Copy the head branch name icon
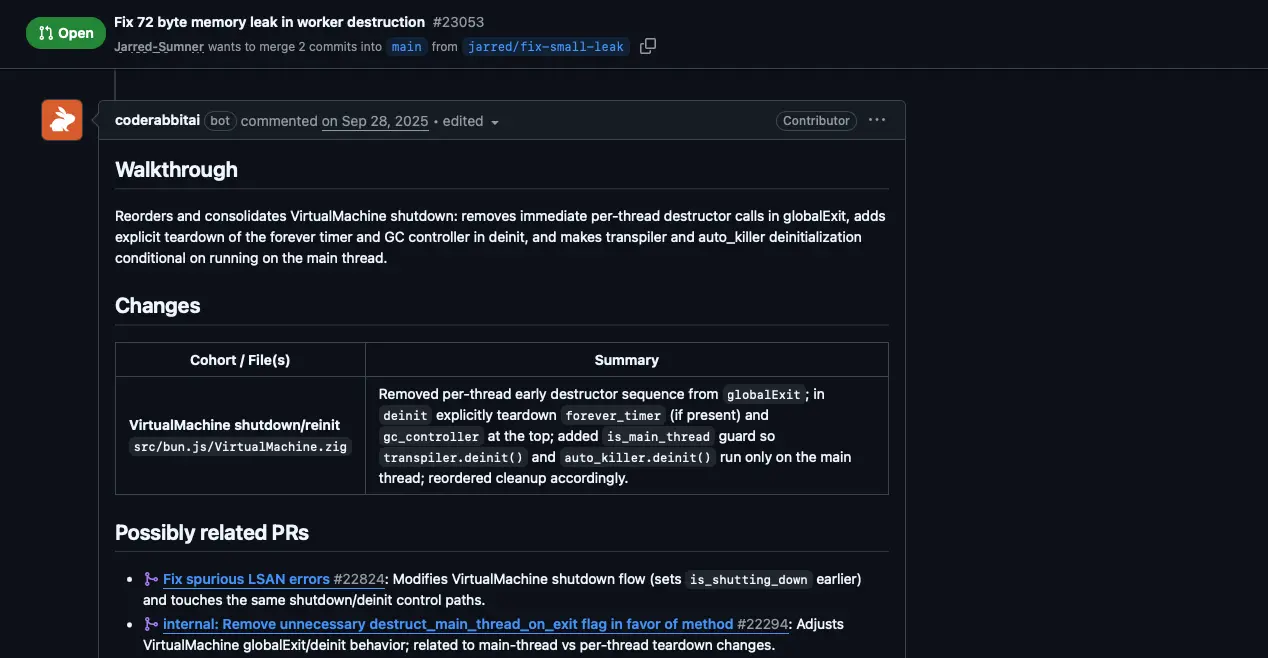This screenshot has height=658, width=1268. [648, 46]
